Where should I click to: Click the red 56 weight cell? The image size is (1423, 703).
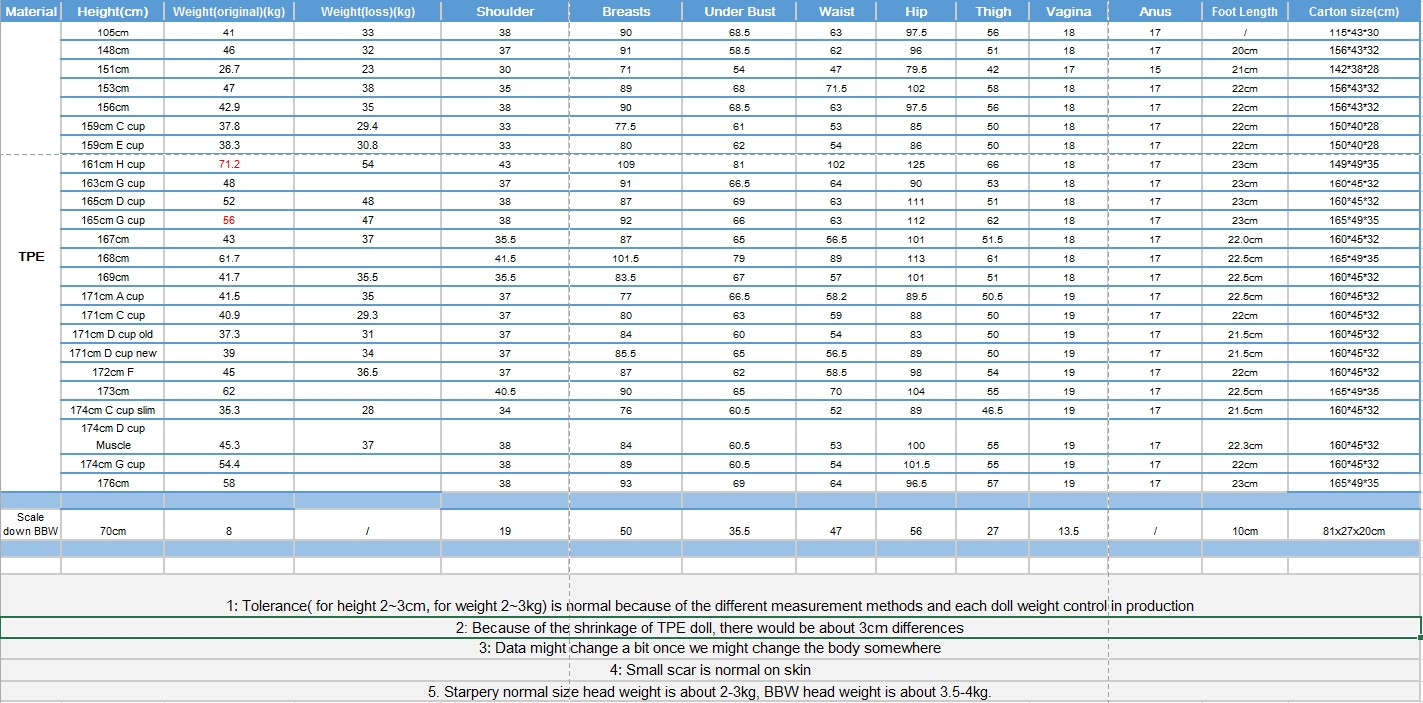tap(229, 220)
